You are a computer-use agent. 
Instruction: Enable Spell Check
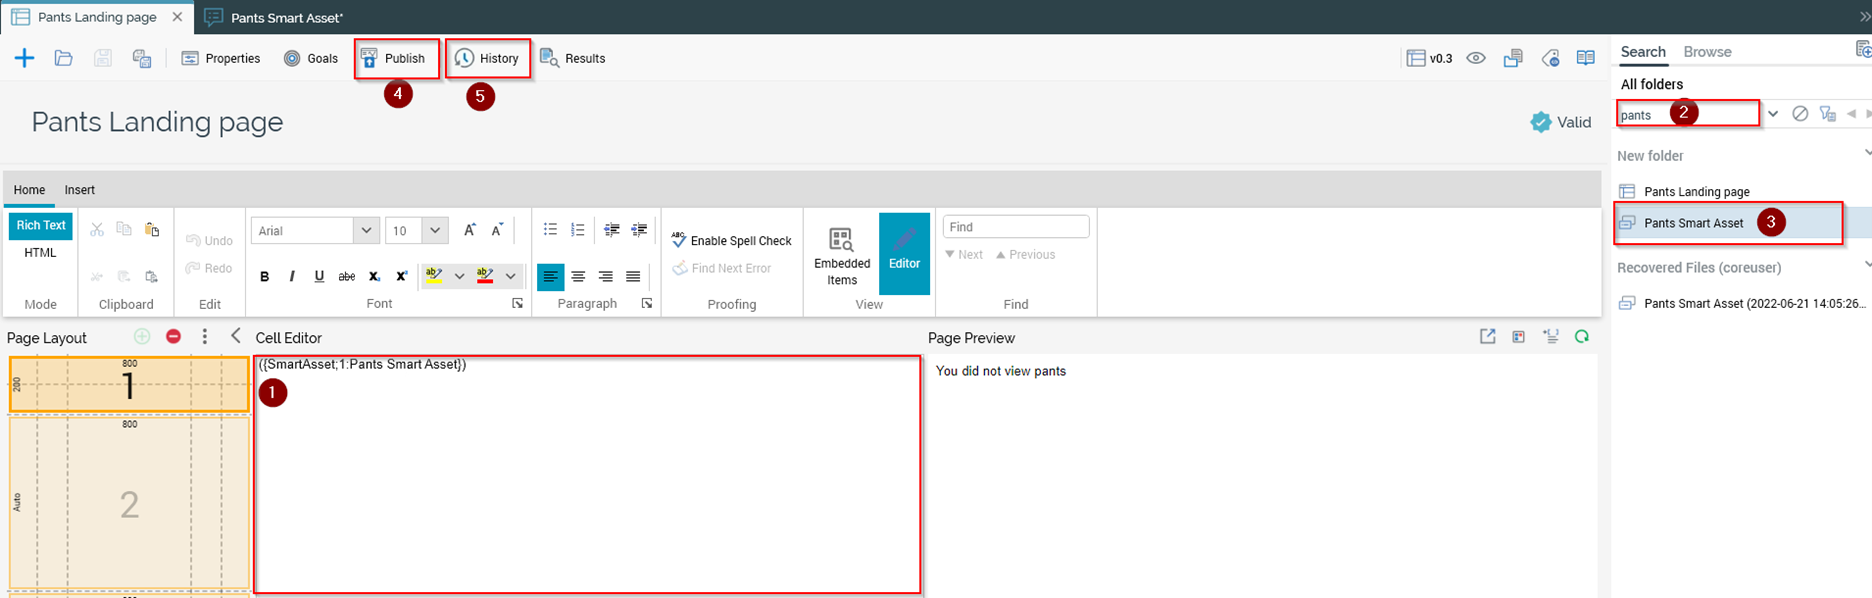click(732, 241)
